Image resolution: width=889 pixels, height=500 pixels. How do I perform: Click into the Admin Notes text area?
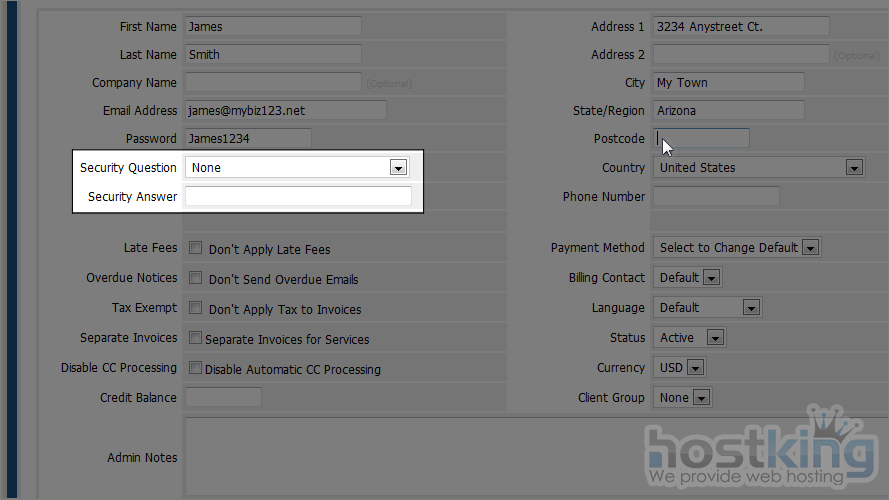pos(530,457)
